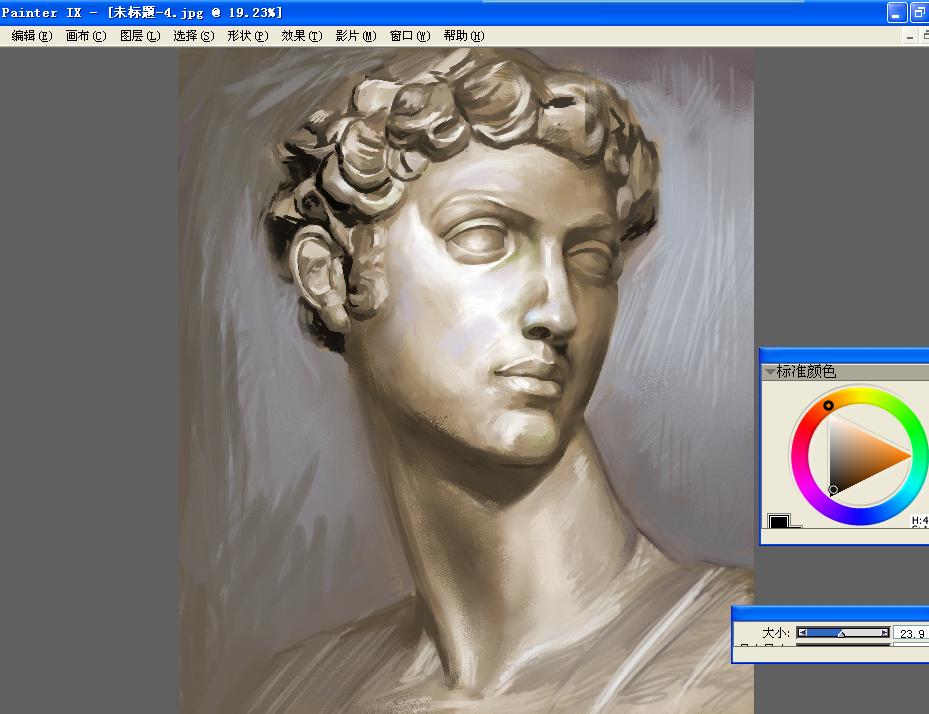Viewport: 929px width, 714px height.
Task: Click the statue's eye on the canvas
Action: (x=480, y=240)
